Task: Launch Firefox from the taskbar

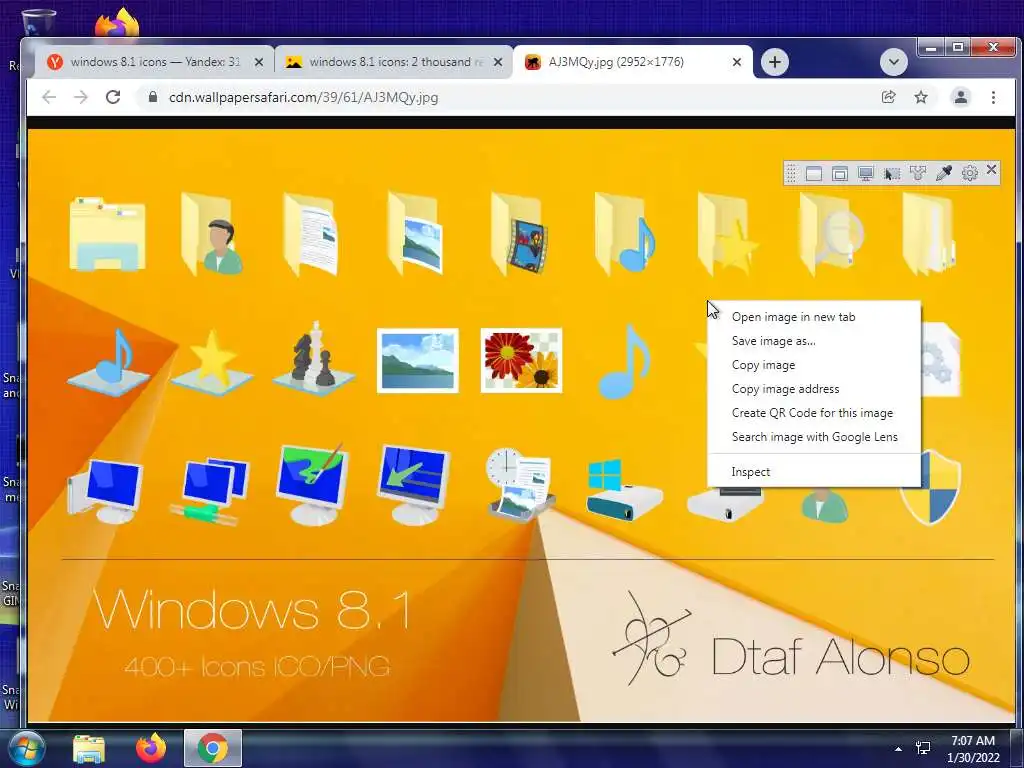Action: click(x=151, y=748)
